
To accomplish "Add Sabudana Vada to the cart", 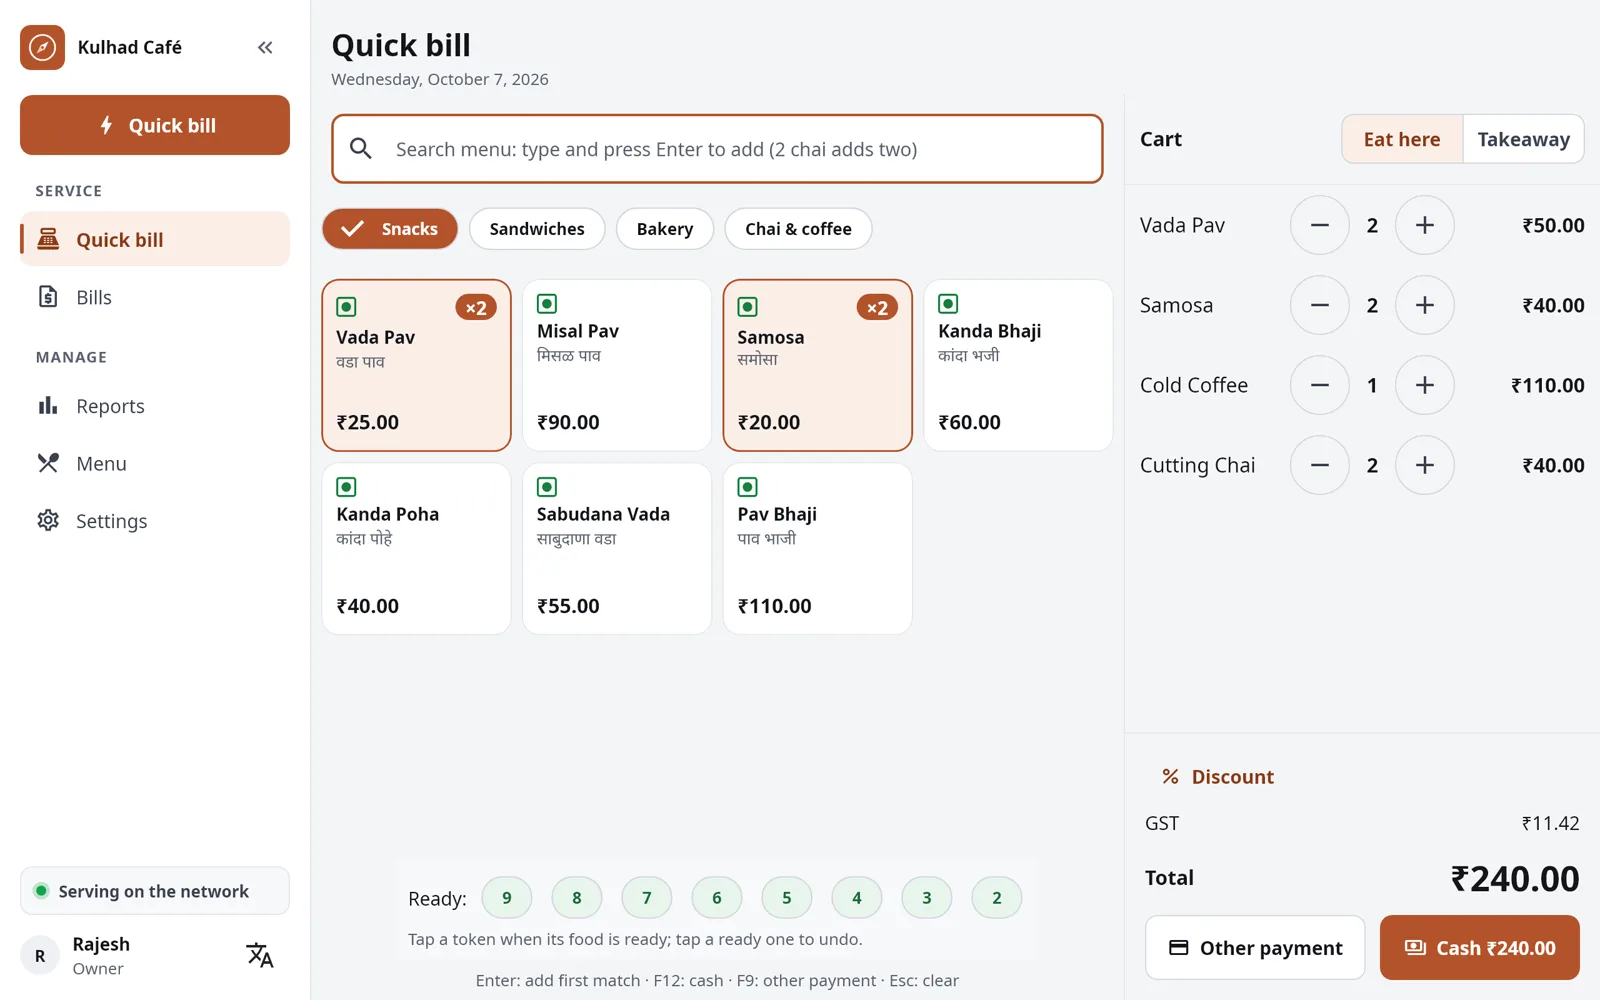I will coord(617,548).
